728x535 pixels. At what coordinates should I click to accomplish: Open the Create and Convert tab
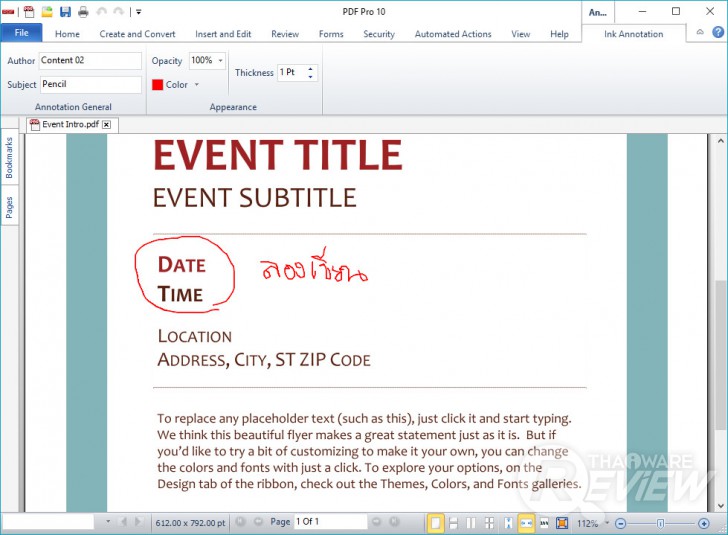point(137,34)
